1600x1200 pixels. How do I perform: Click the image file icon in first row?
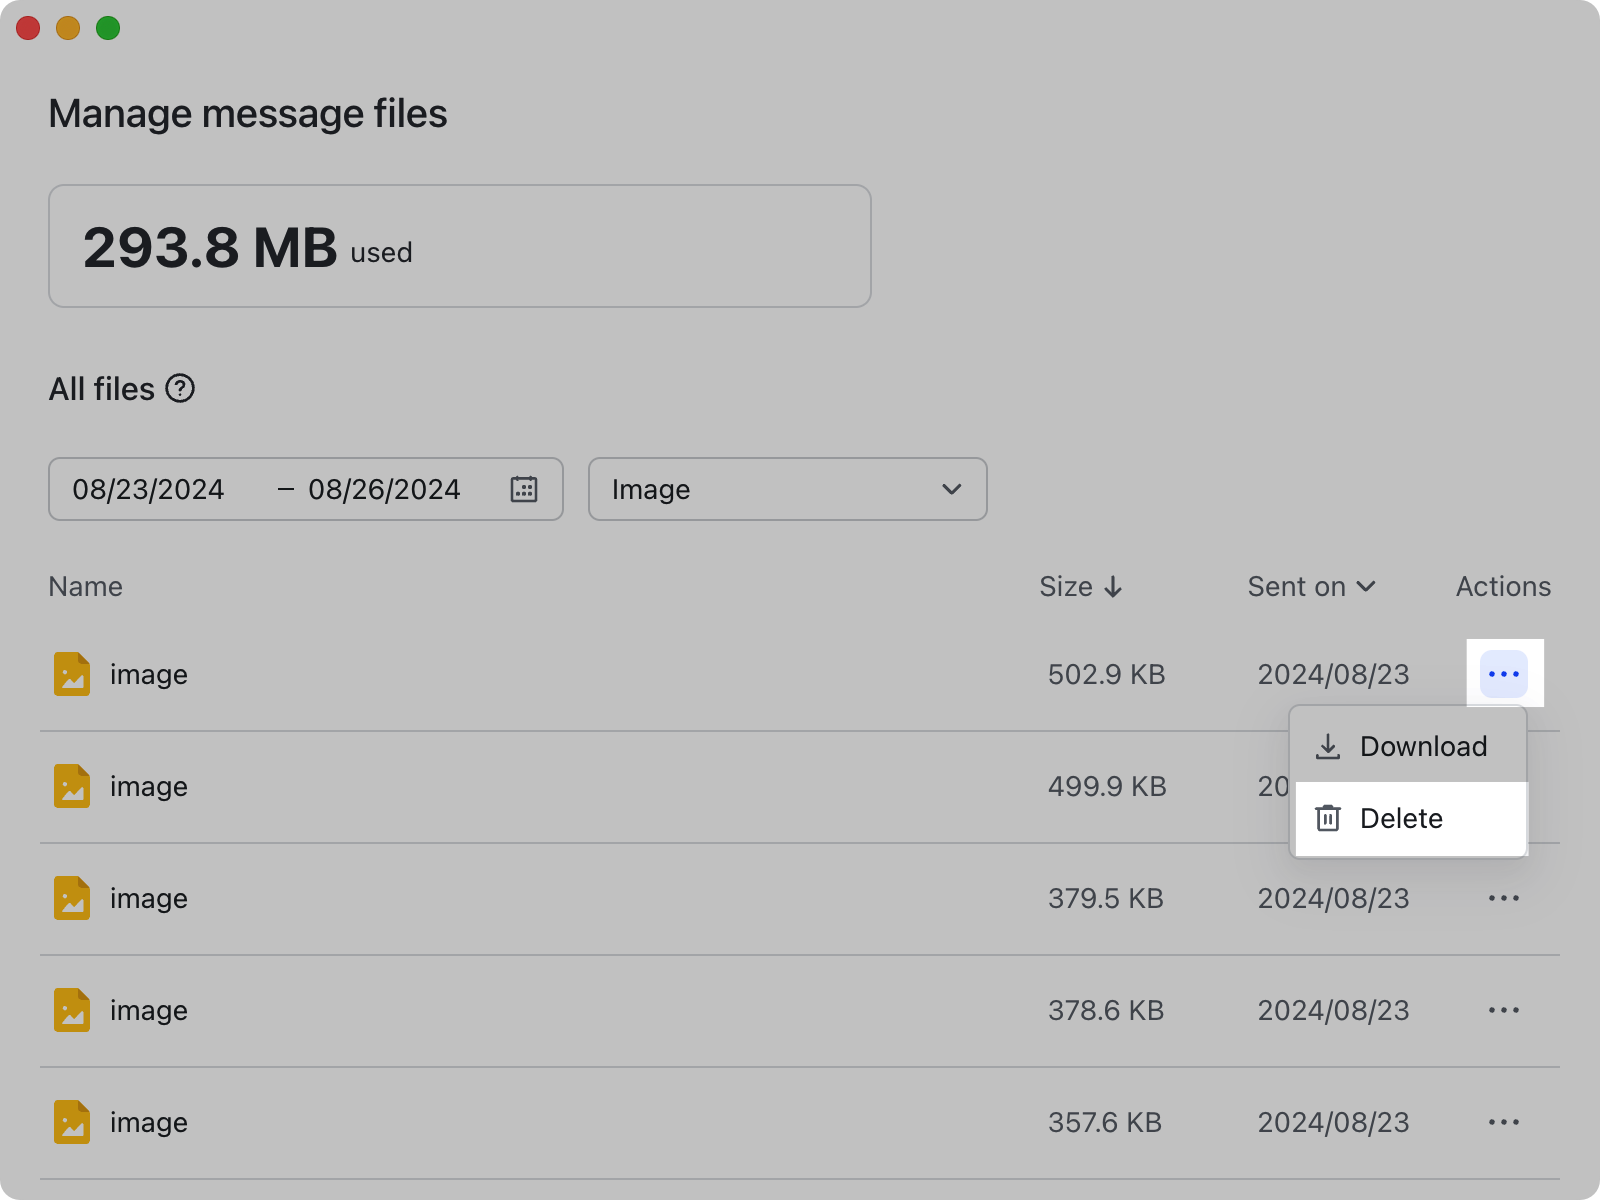pos(71,674)
